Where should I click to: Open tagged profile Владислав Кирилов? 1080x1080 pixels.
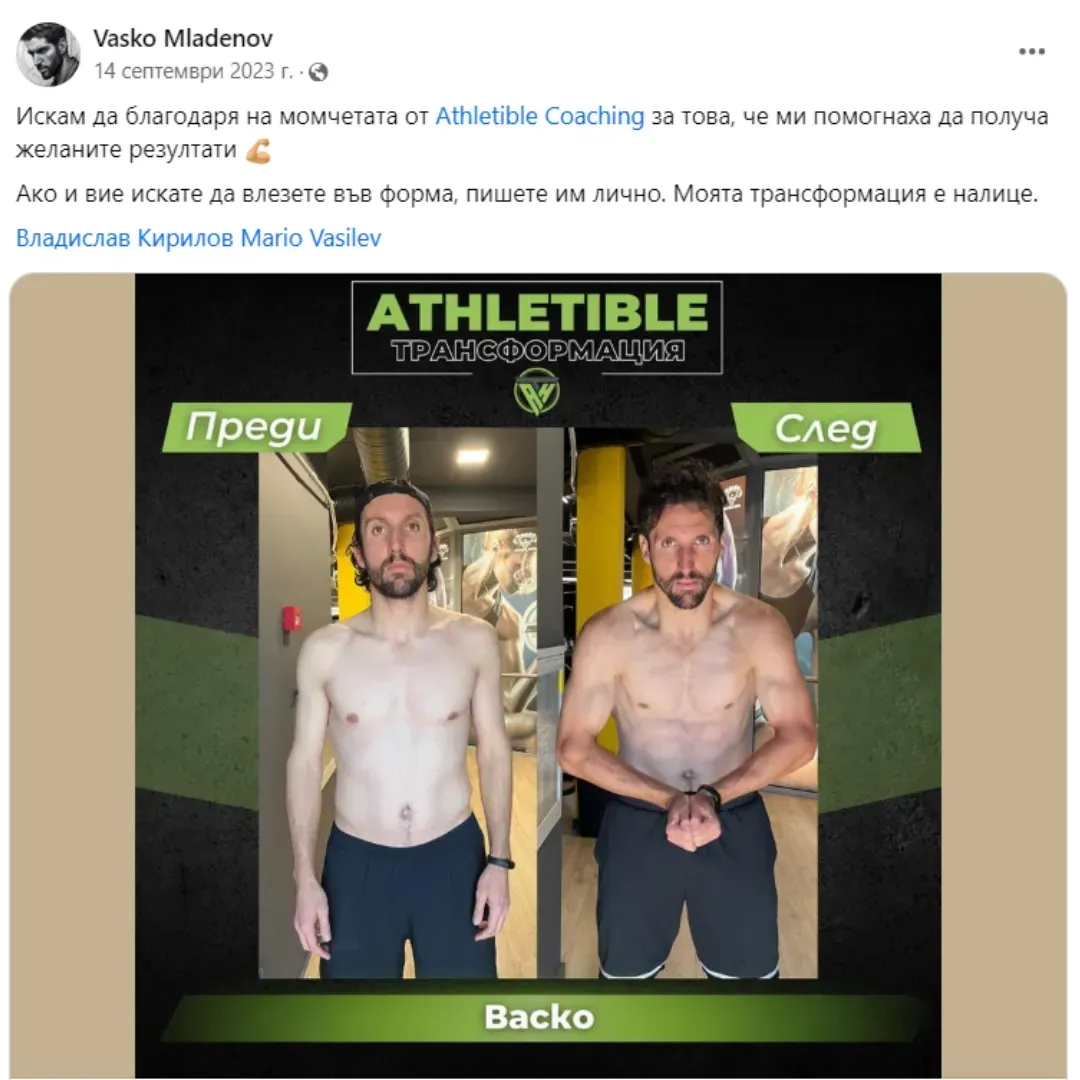tap(125, 238)
